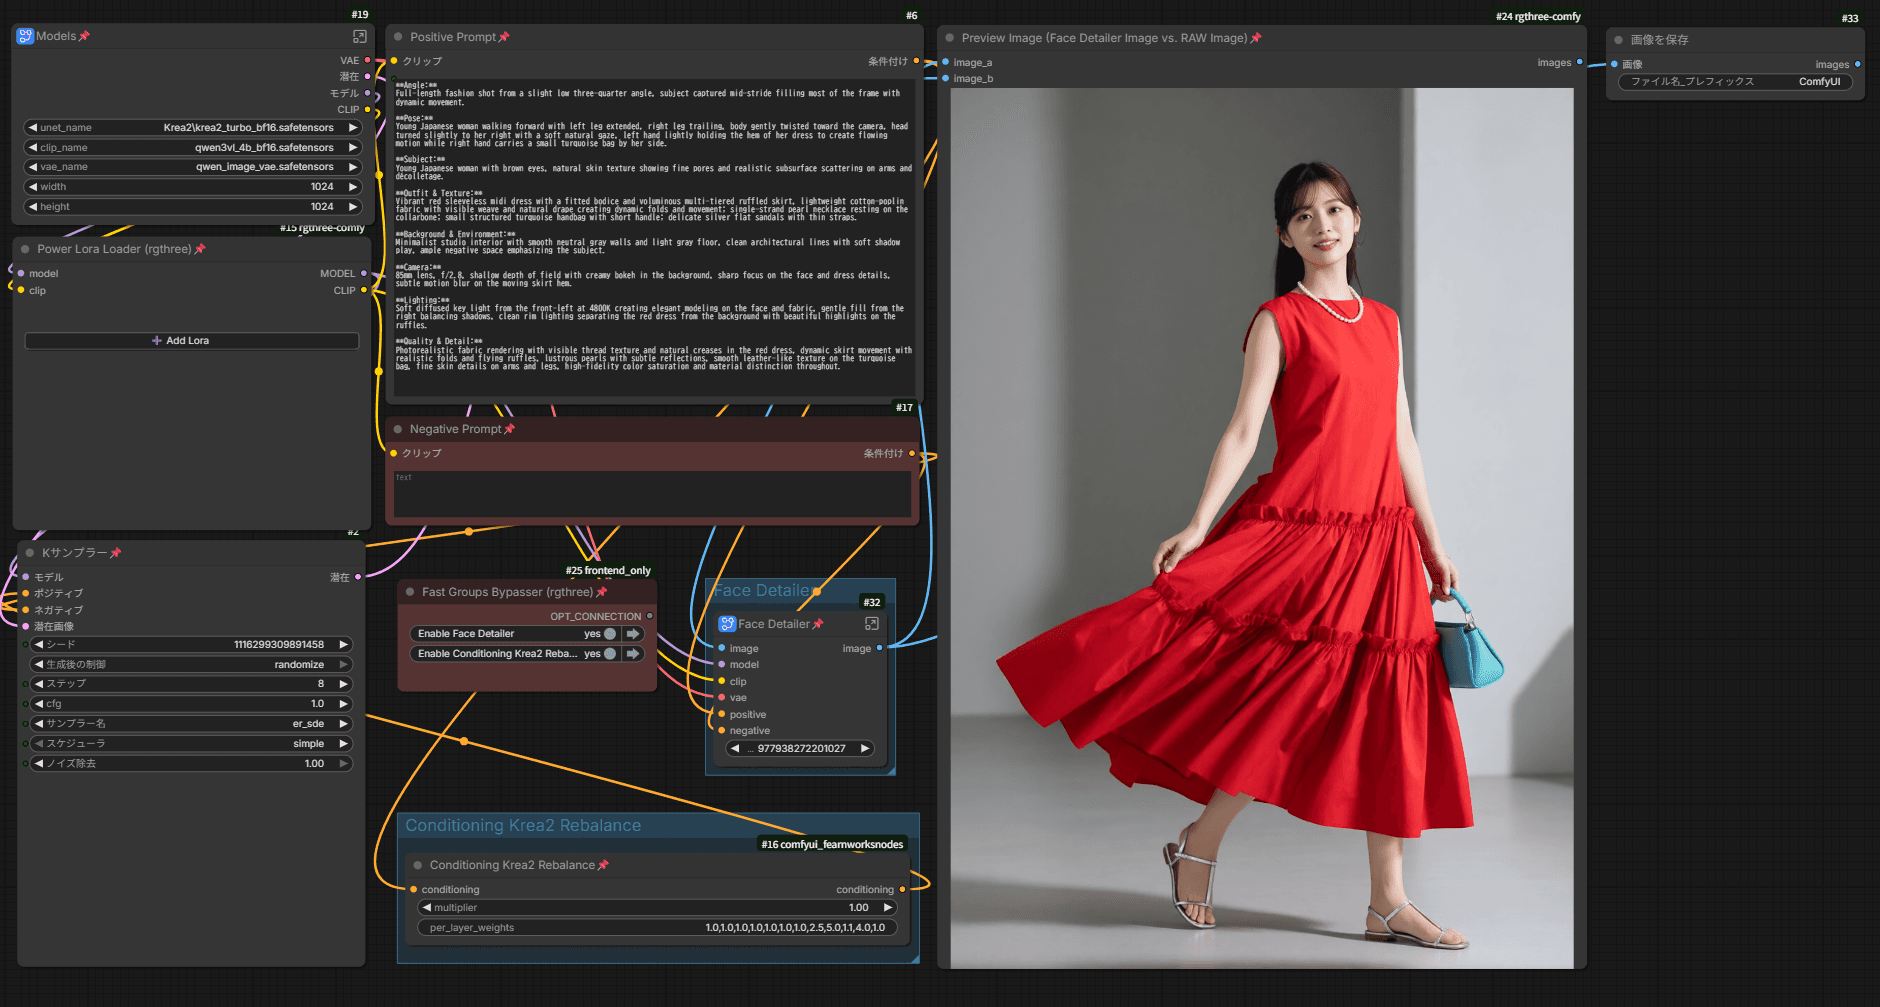Click the Negative Prompt text box
This screenshot has height=1007, width=1880.
click(x=652, y=494)
